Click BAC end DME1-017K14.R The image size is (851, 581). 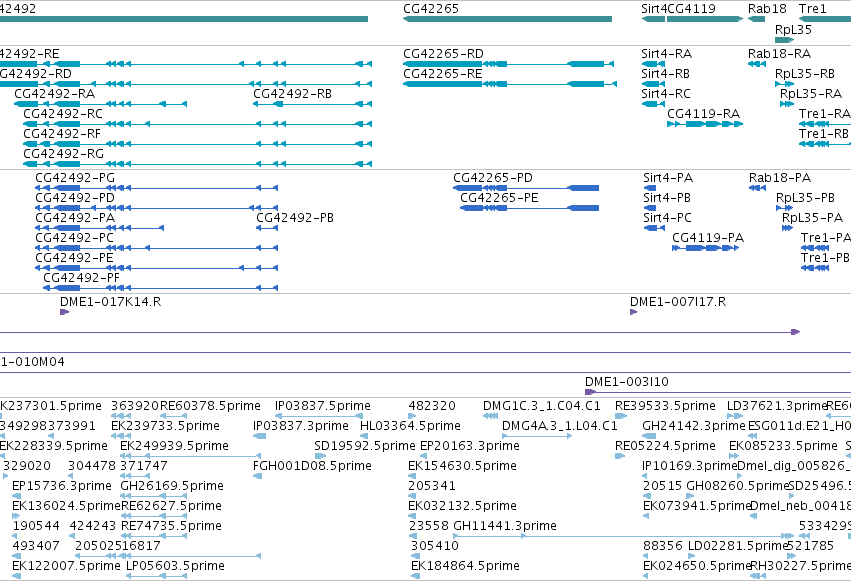tap(65, 312)
